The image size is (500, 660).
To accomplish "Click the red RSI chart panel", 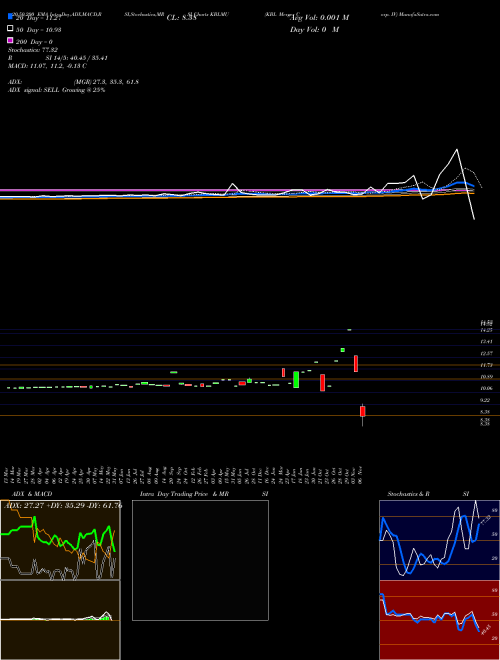I will click(439, 620).
